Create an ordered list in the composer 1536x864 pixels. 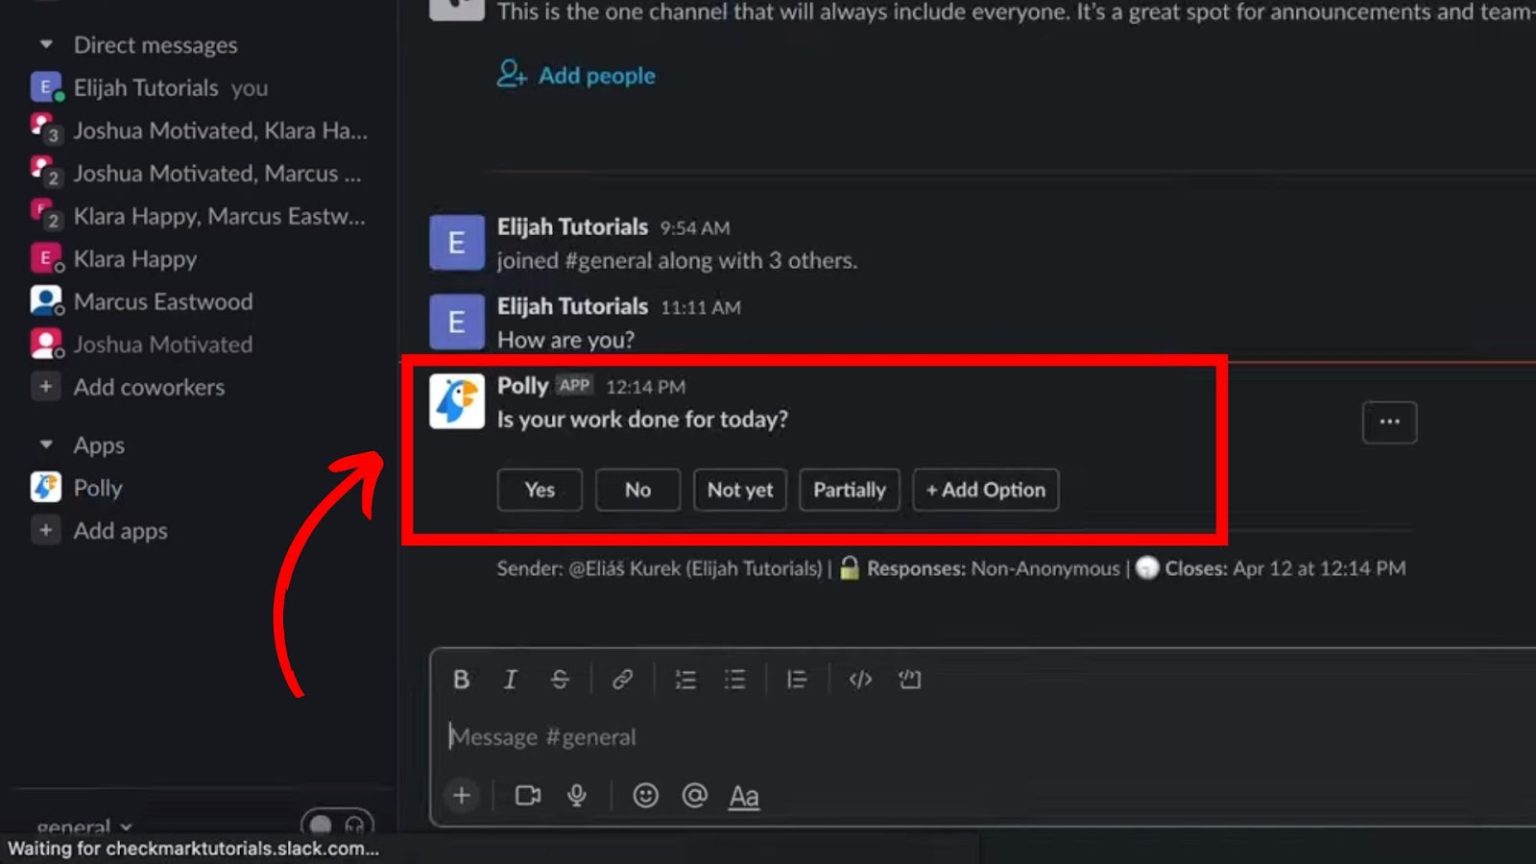(685, 679)
